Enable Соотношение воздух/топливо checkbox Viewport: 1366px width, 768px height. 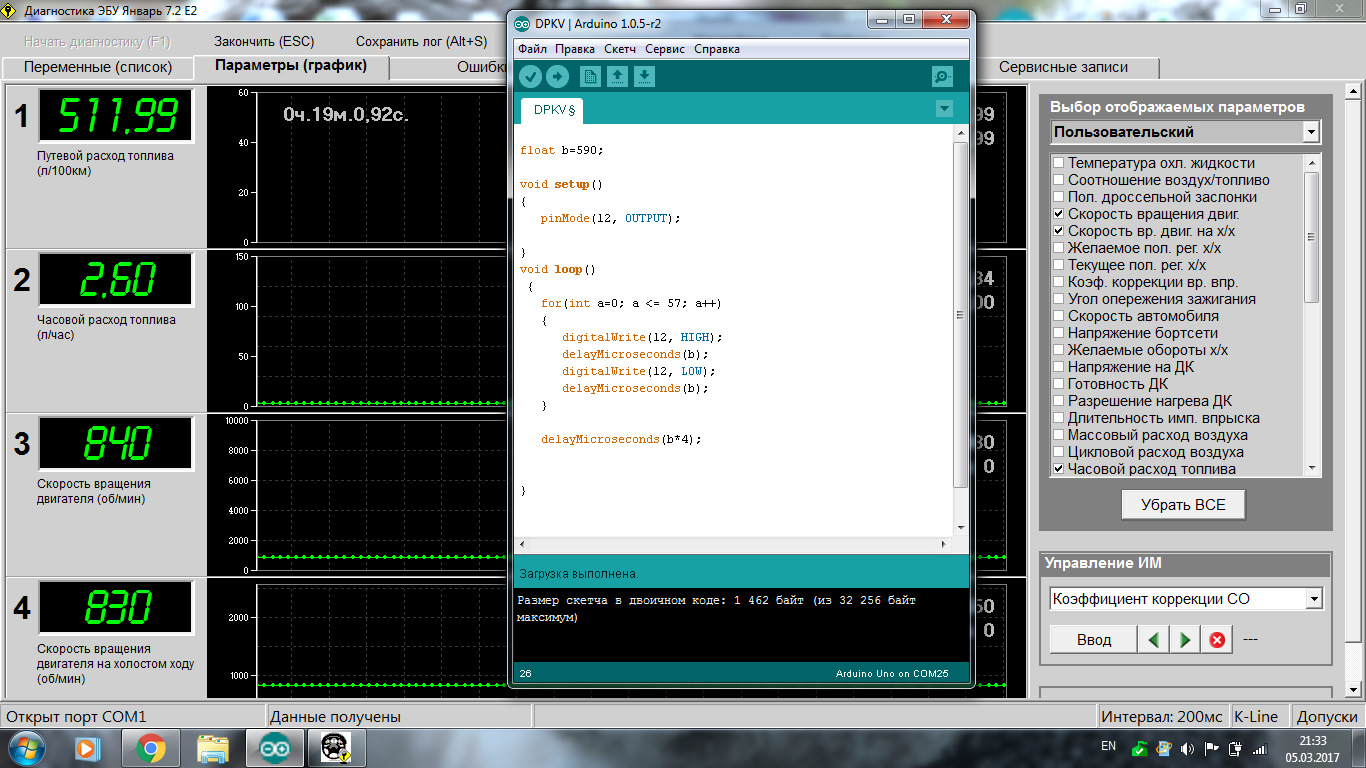click(1059, 180)
